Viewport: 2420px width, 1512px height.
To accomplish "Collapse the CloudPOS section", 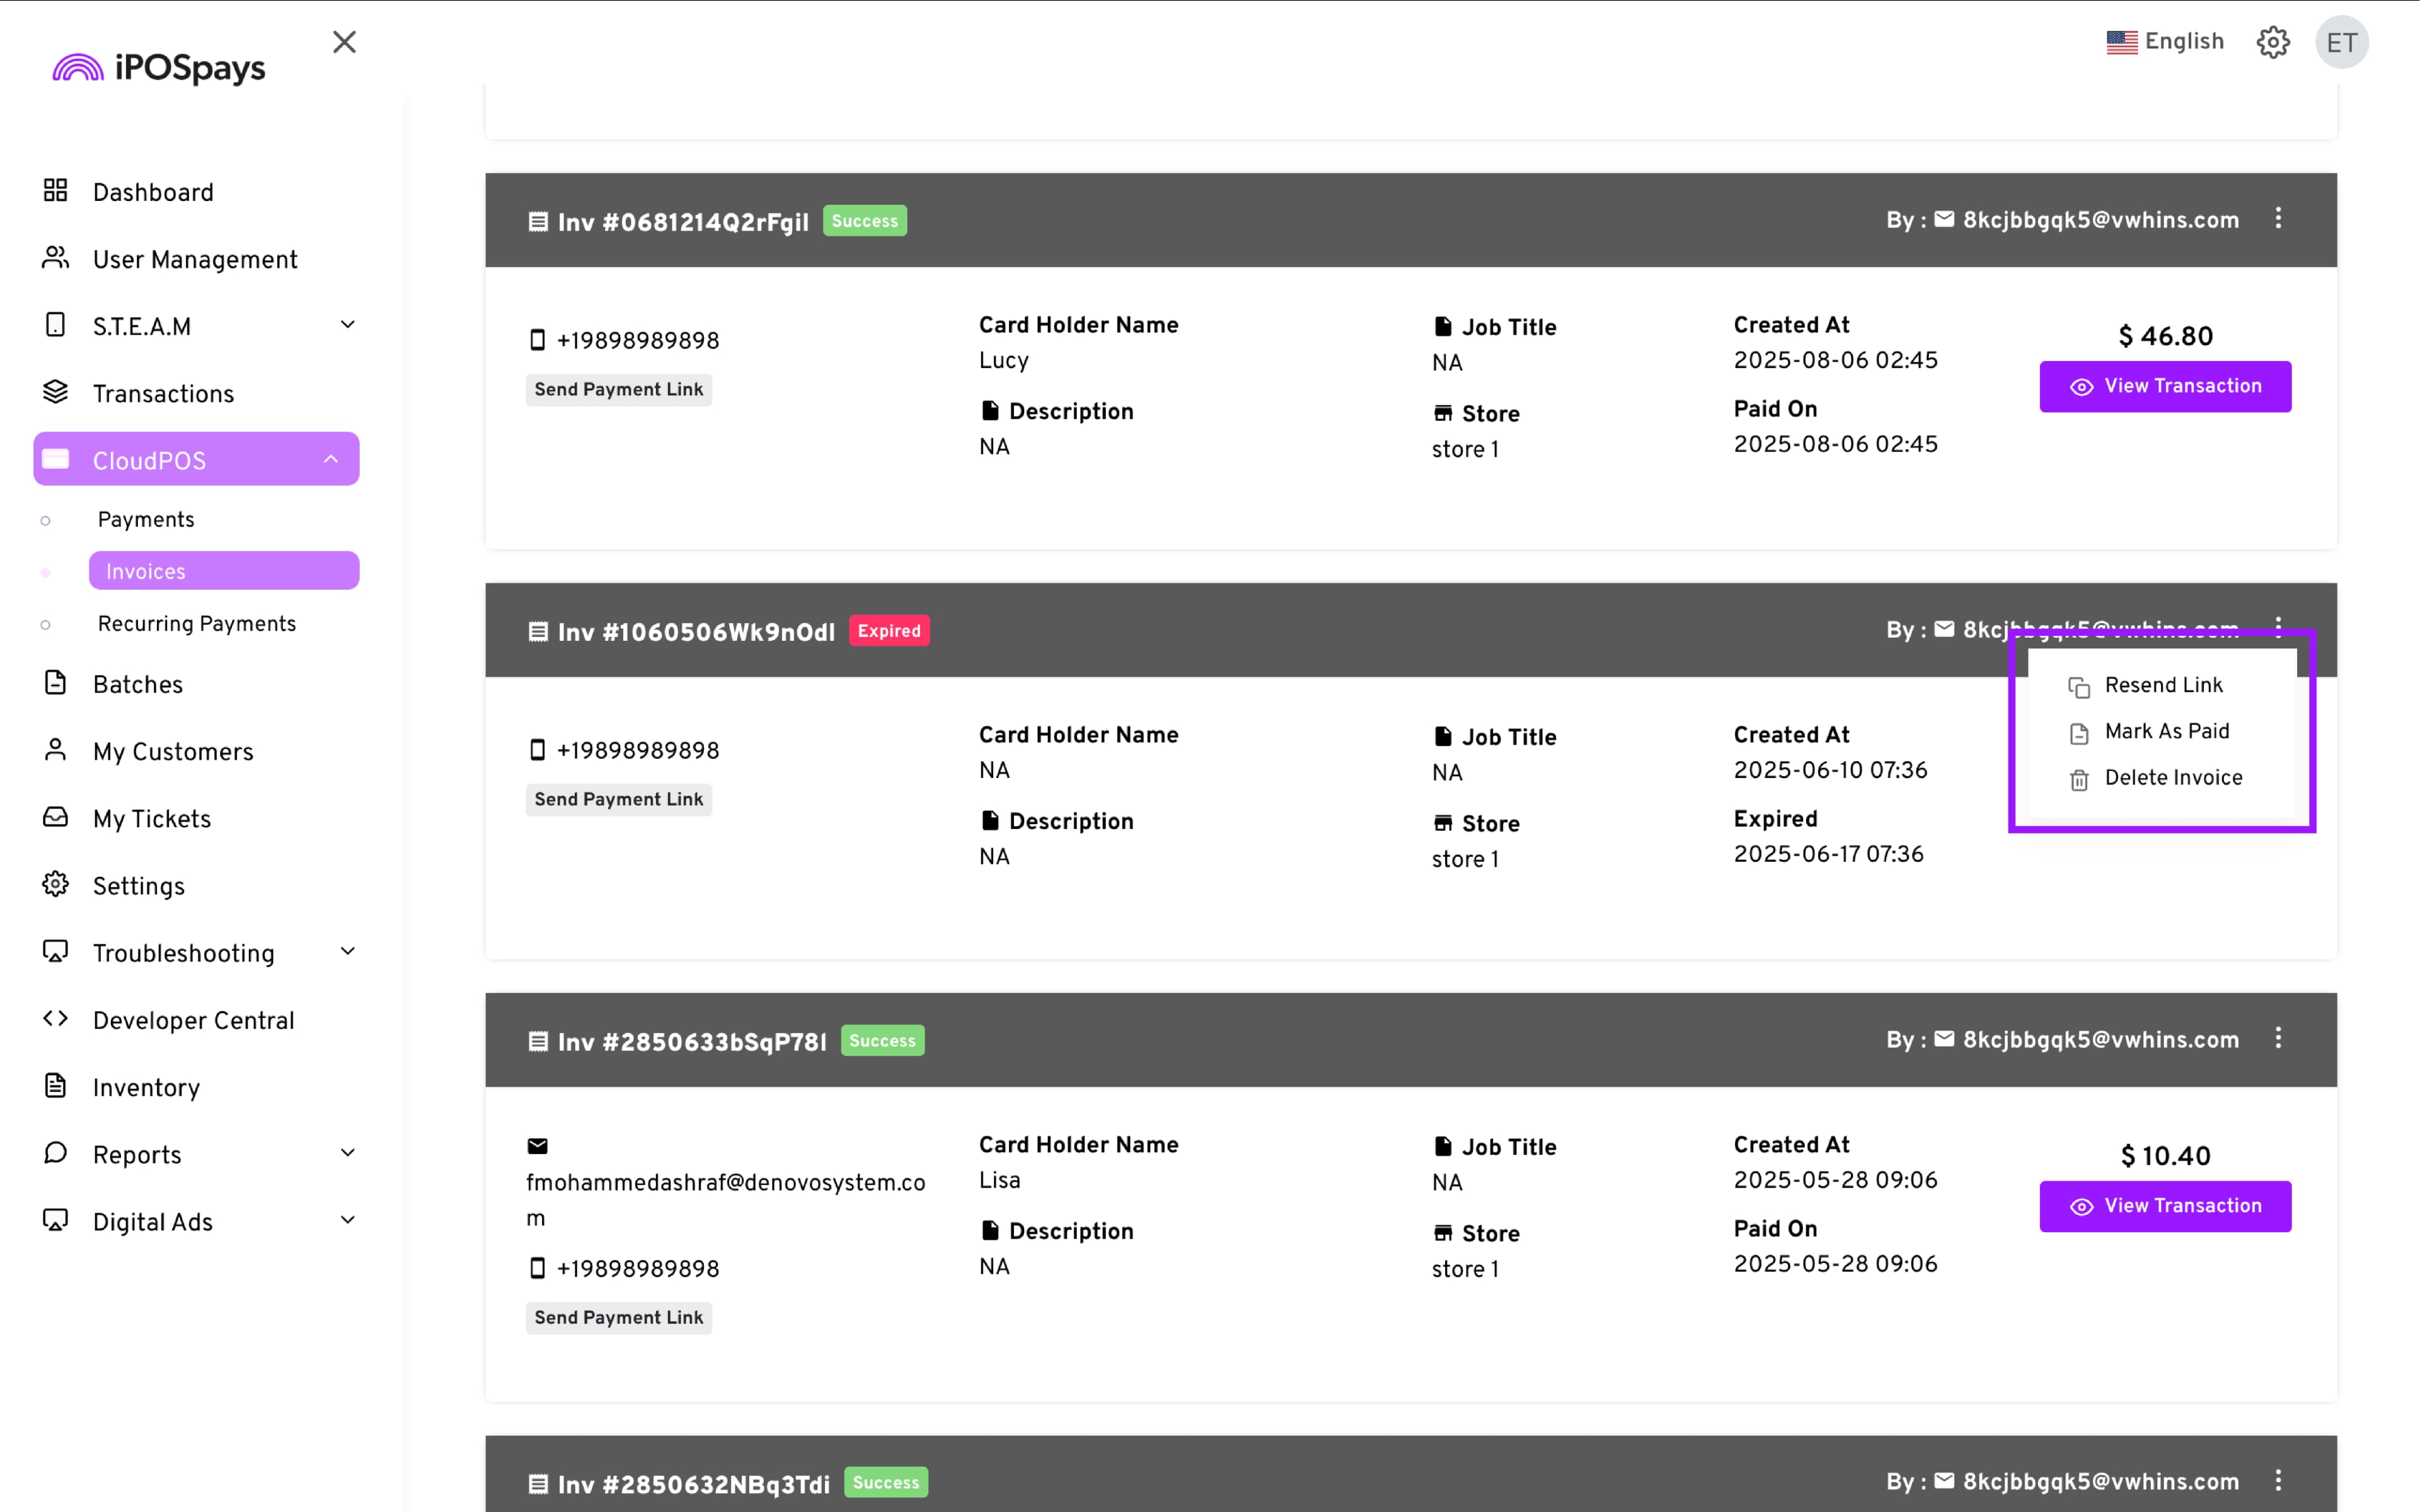I will pos(331,459).
